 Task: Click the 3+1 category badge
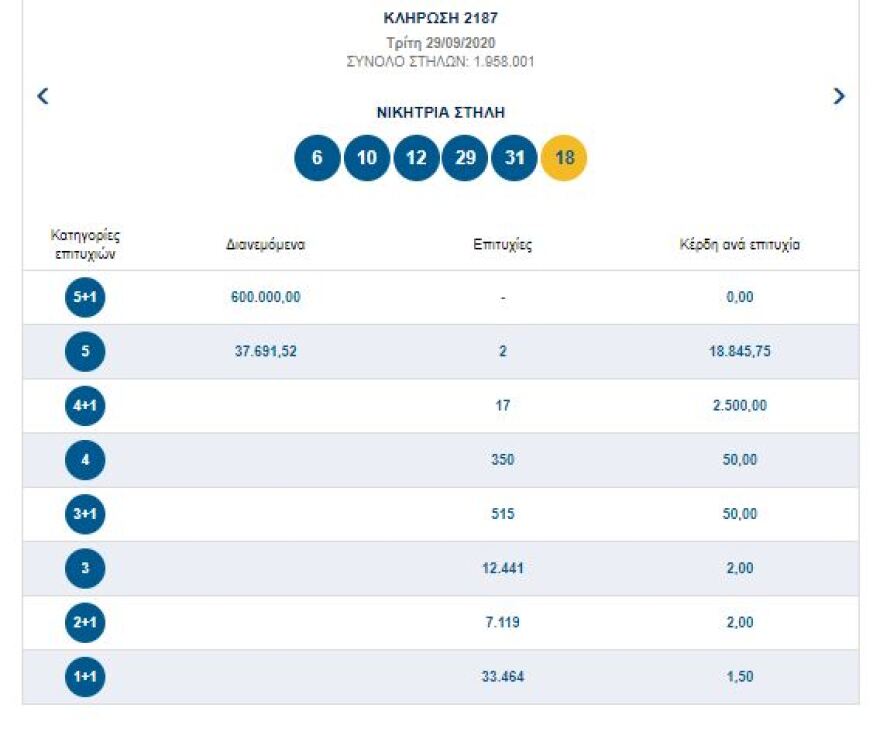(x=85, y=514)
